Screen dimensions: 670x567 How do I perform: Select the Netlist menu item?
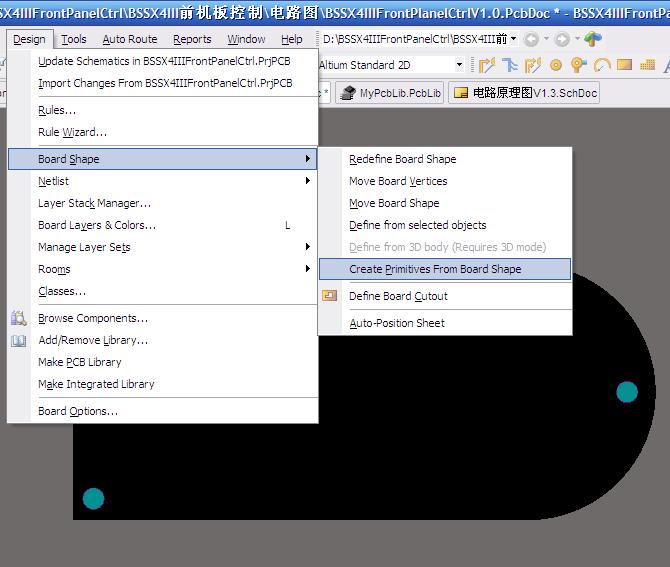(163, 181)
